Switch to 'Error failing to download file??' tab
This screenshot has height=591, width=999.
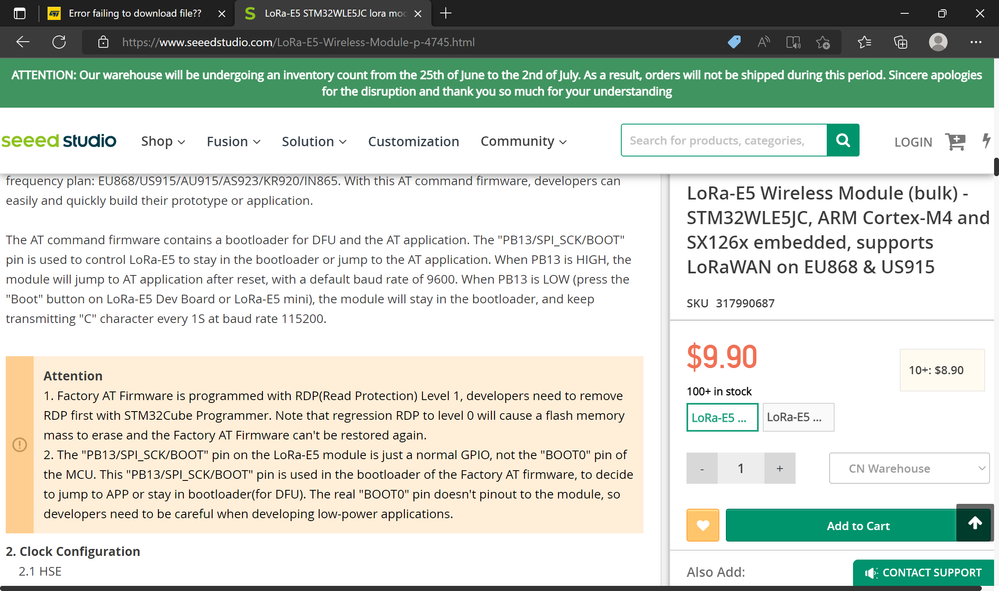(x=134, y=13)
